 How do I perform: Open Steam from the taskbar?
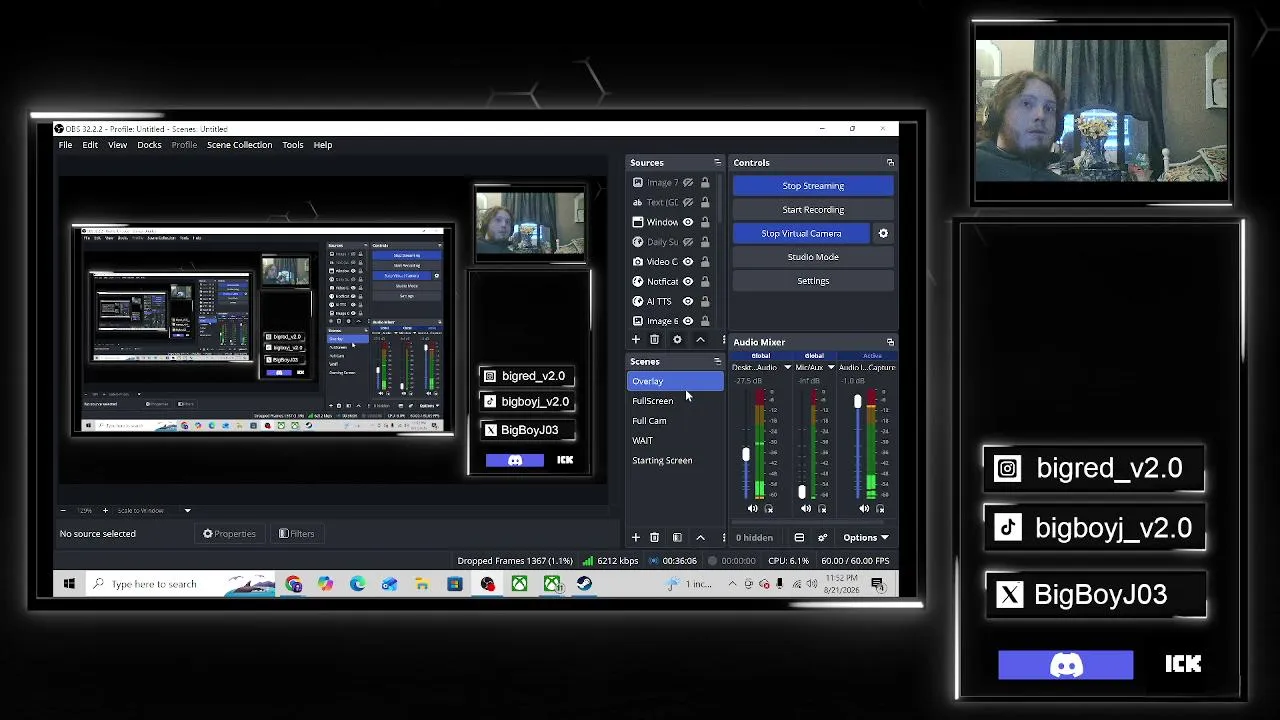(x=584, y=584)
